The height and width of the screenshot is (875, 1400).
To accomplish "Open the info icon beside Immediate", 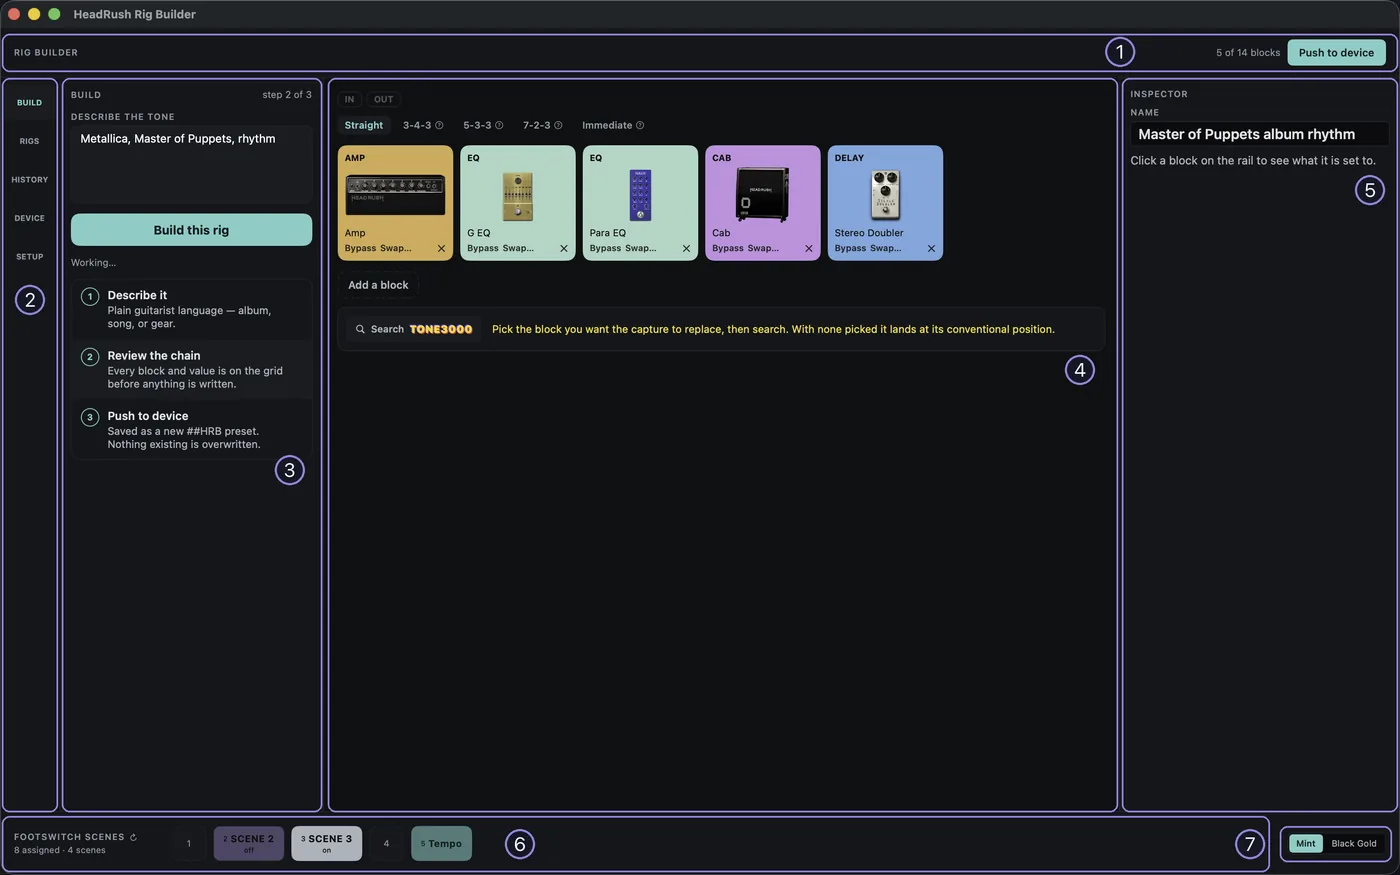I will [x=640, y=125].
